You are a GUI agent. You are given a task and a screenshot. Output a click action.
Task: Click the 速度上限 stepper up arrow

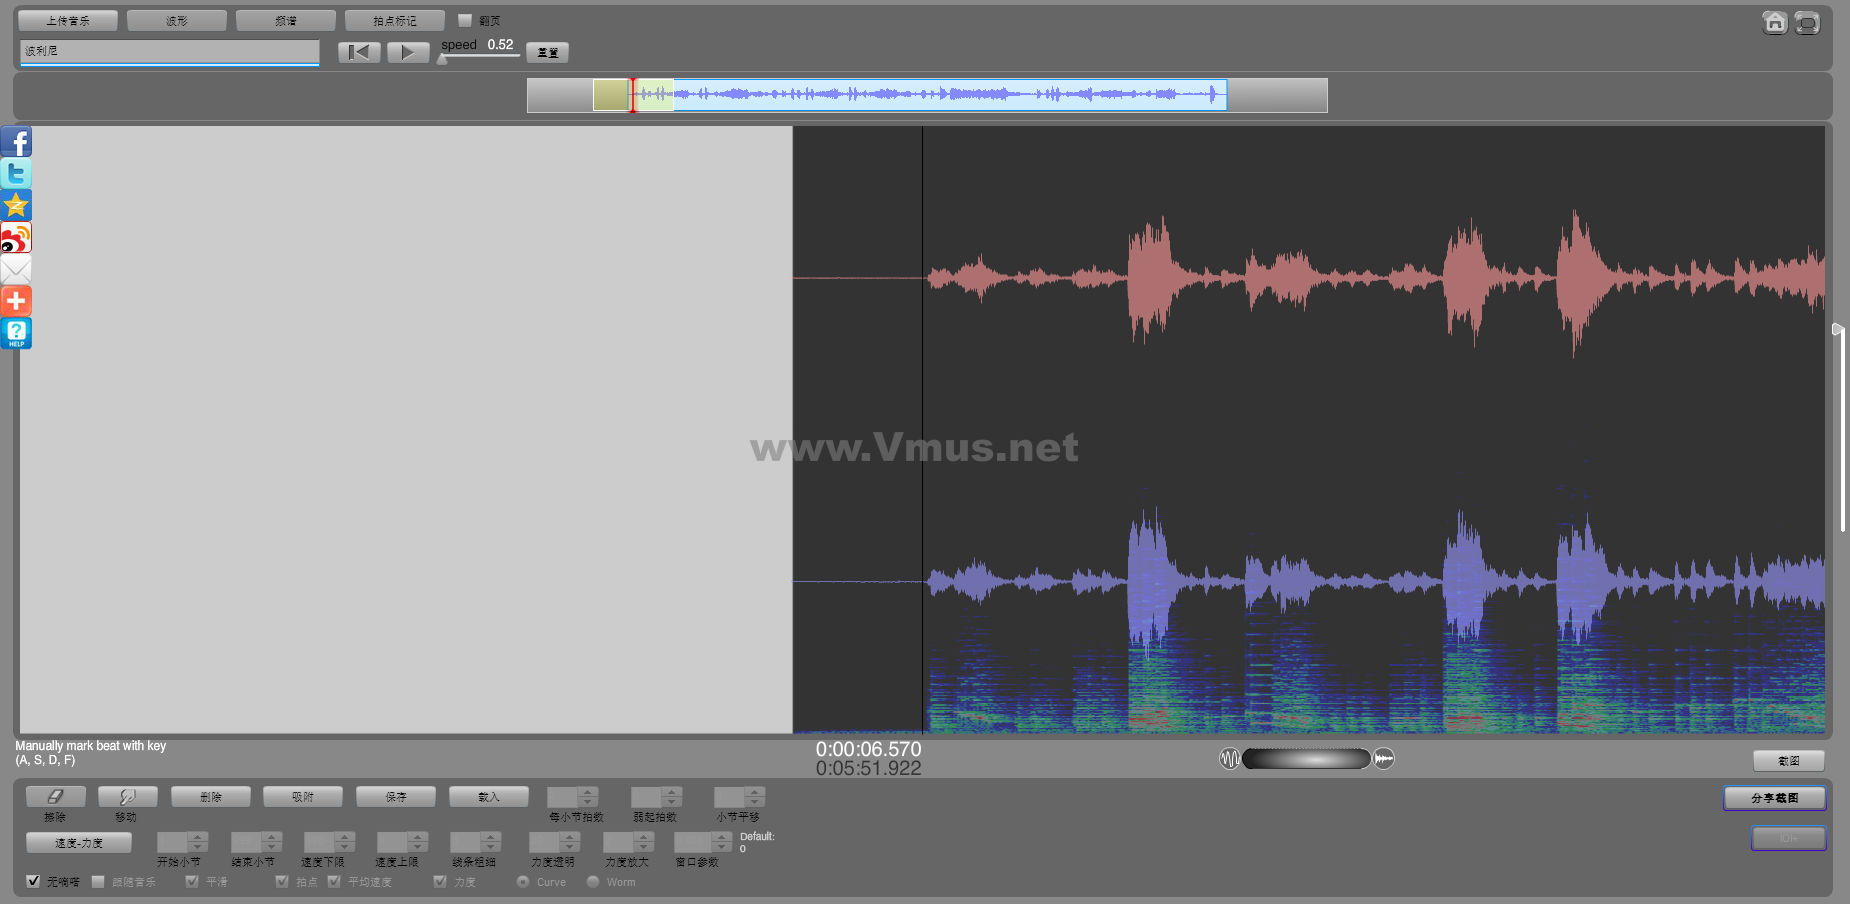pyautogui.click(x=418, y=837)
